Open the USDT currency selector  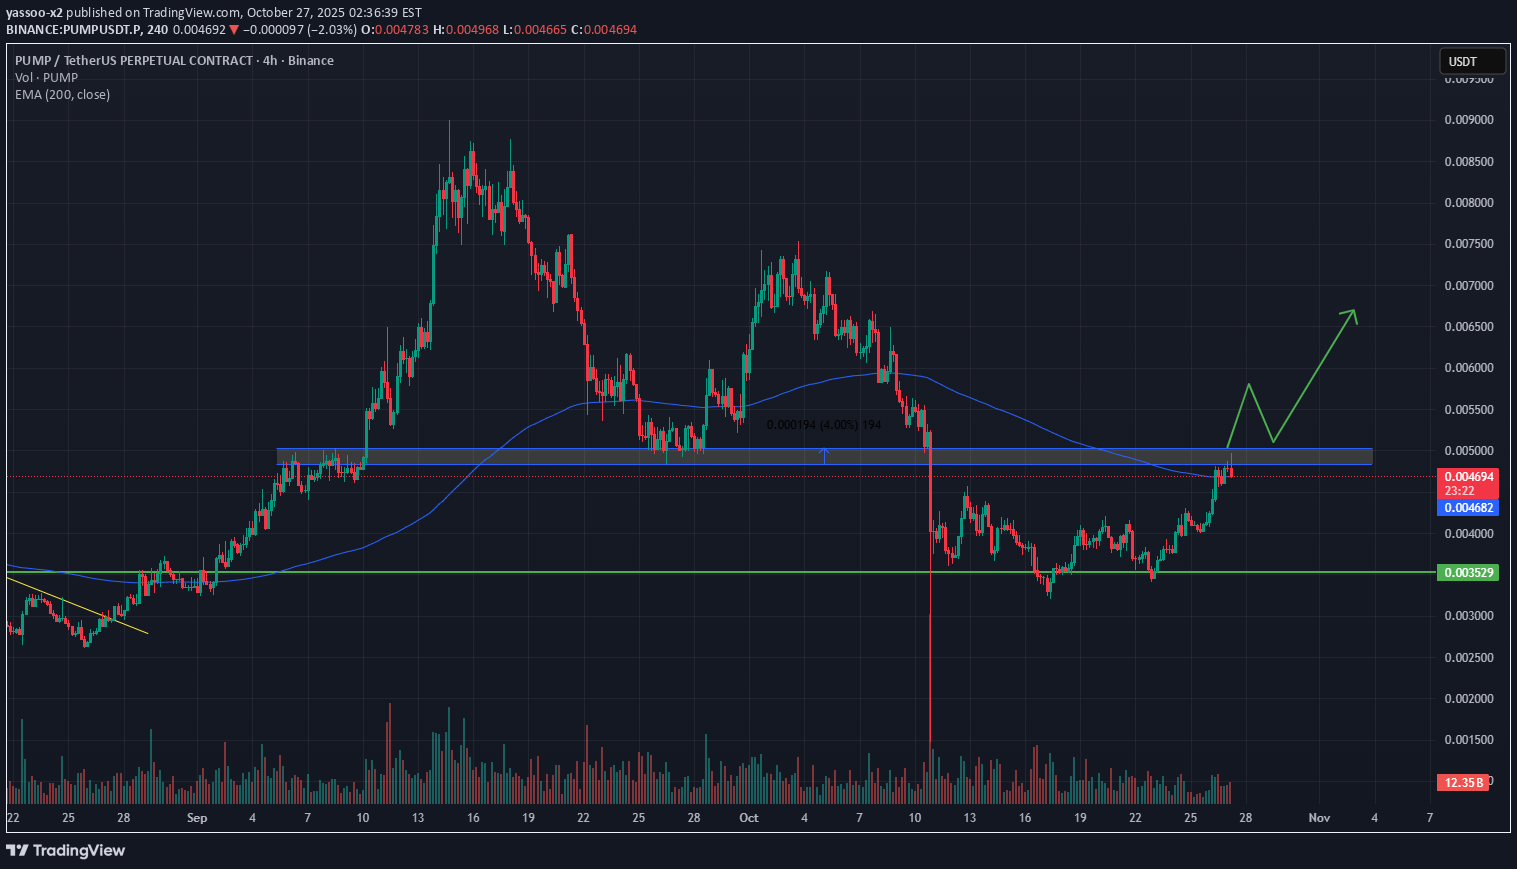1471,62
